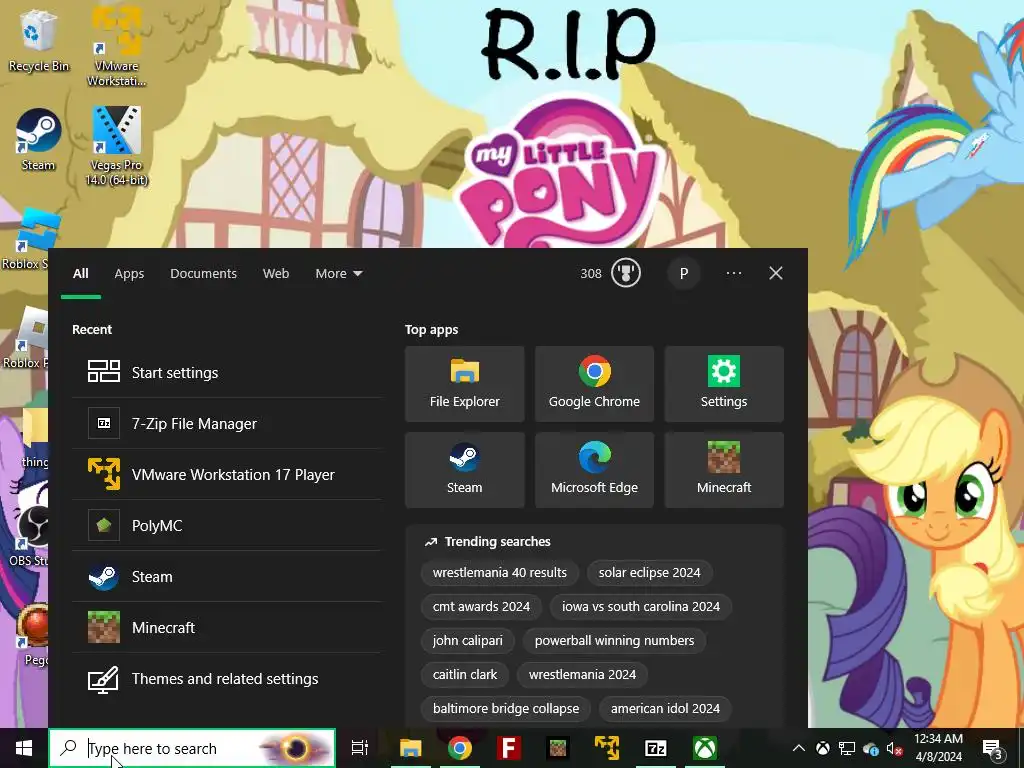The width and height of the screenshot is (1024, 768).
Task: Switch to the All search tab
Action: pyautogui.click(x=80, y=274)
